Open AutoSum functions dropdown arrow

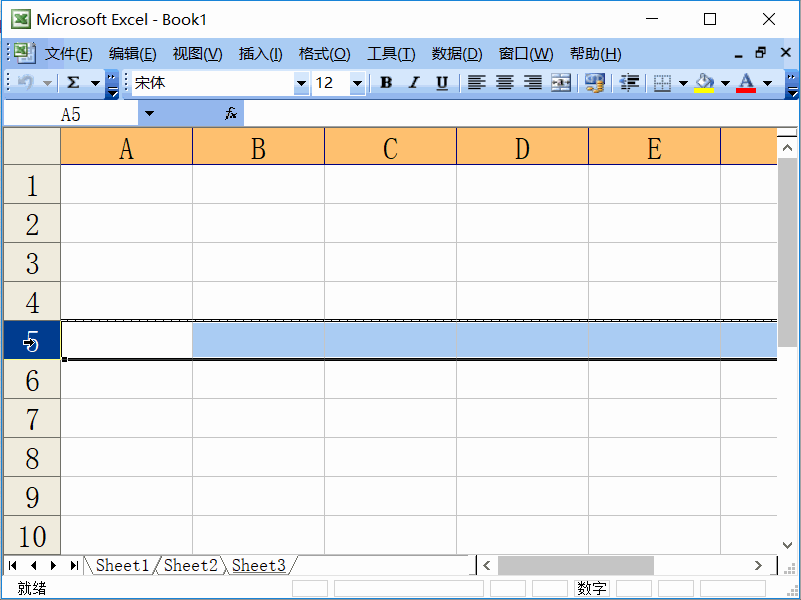point(95,83)
